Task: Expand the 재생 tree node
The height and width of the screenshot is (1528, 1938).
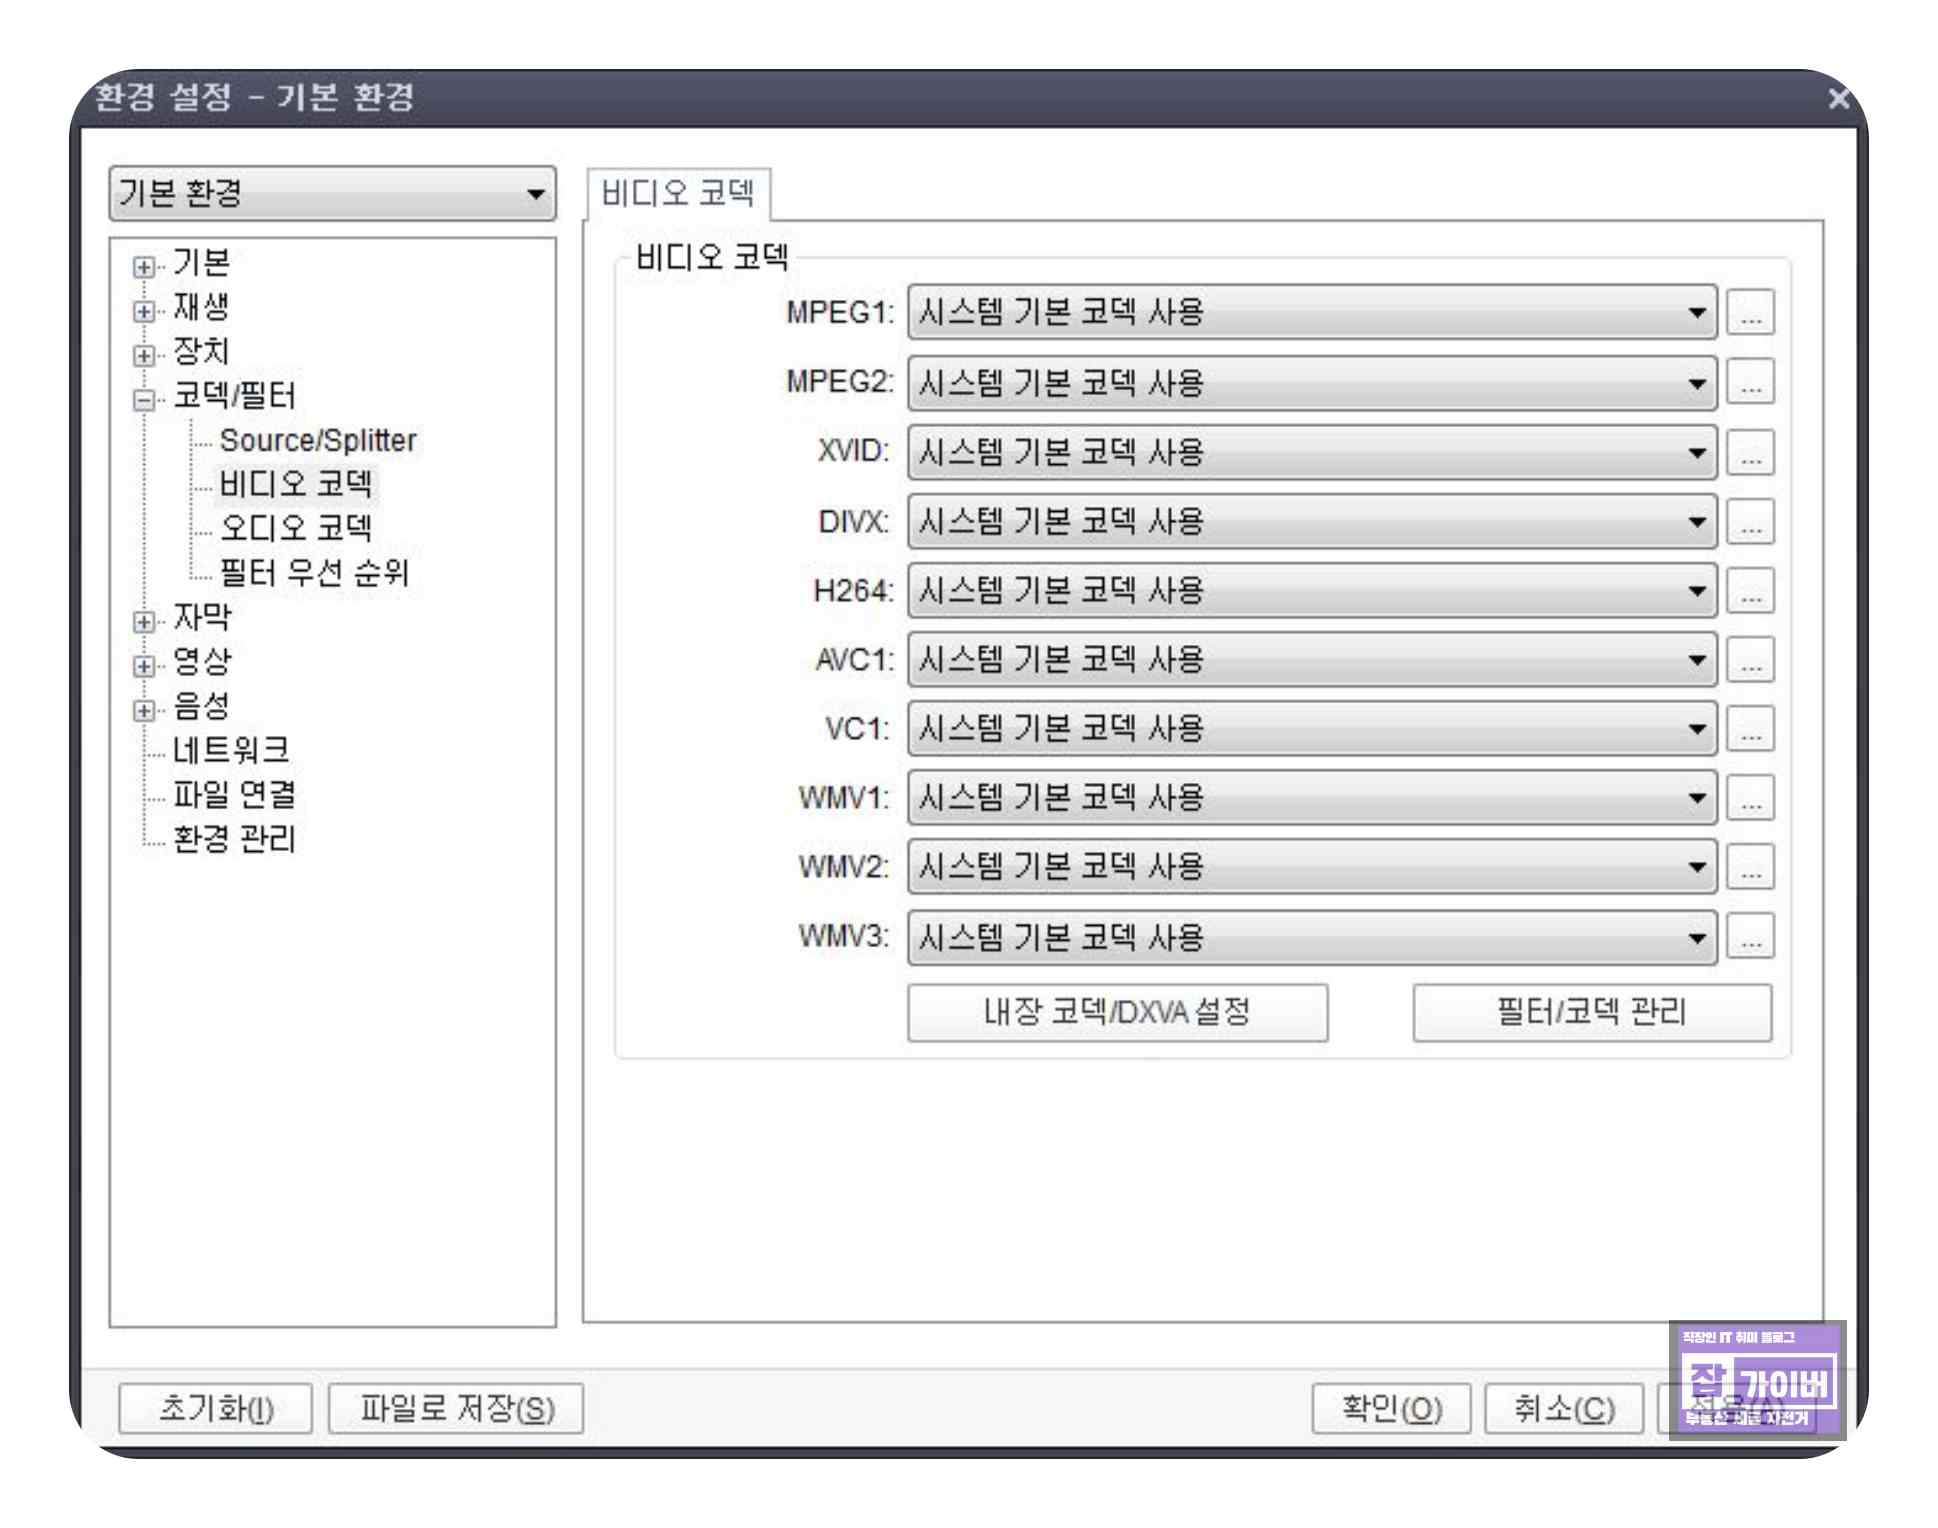Action: (x=144, y=311)
